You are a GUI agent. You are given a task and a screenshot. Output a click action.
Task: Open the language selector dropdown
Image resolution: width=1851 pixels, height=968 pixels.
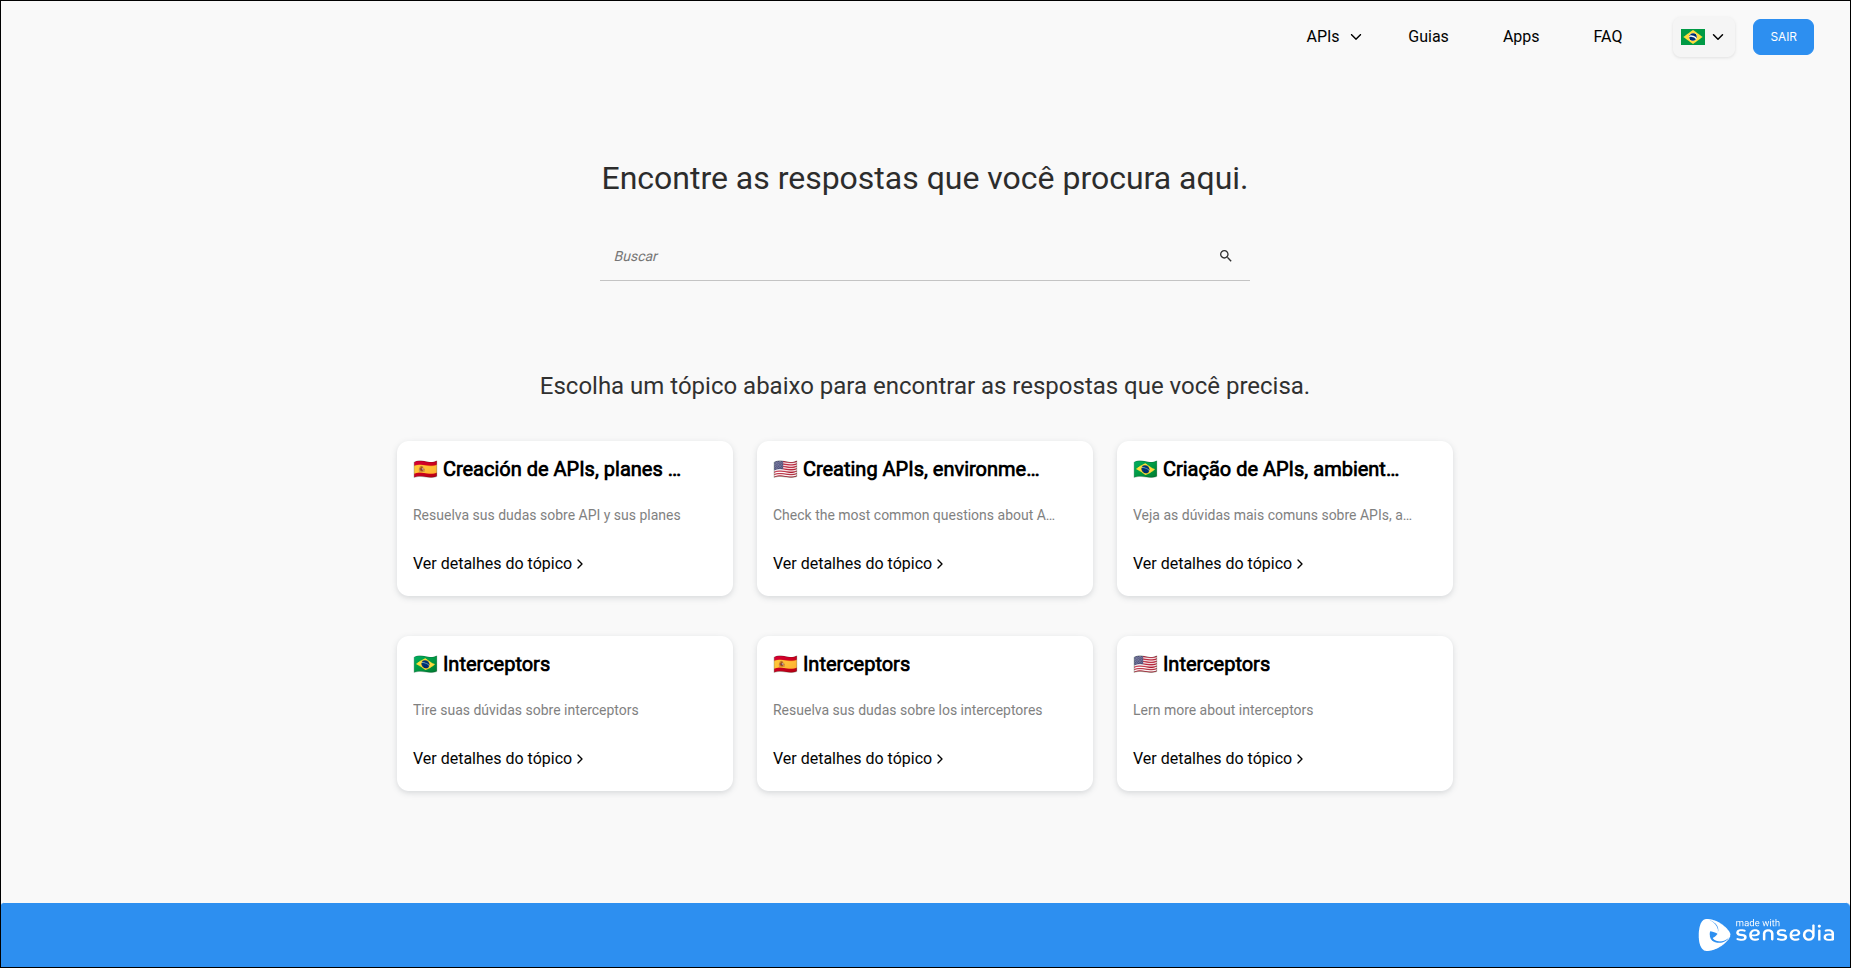point(1702,37)
